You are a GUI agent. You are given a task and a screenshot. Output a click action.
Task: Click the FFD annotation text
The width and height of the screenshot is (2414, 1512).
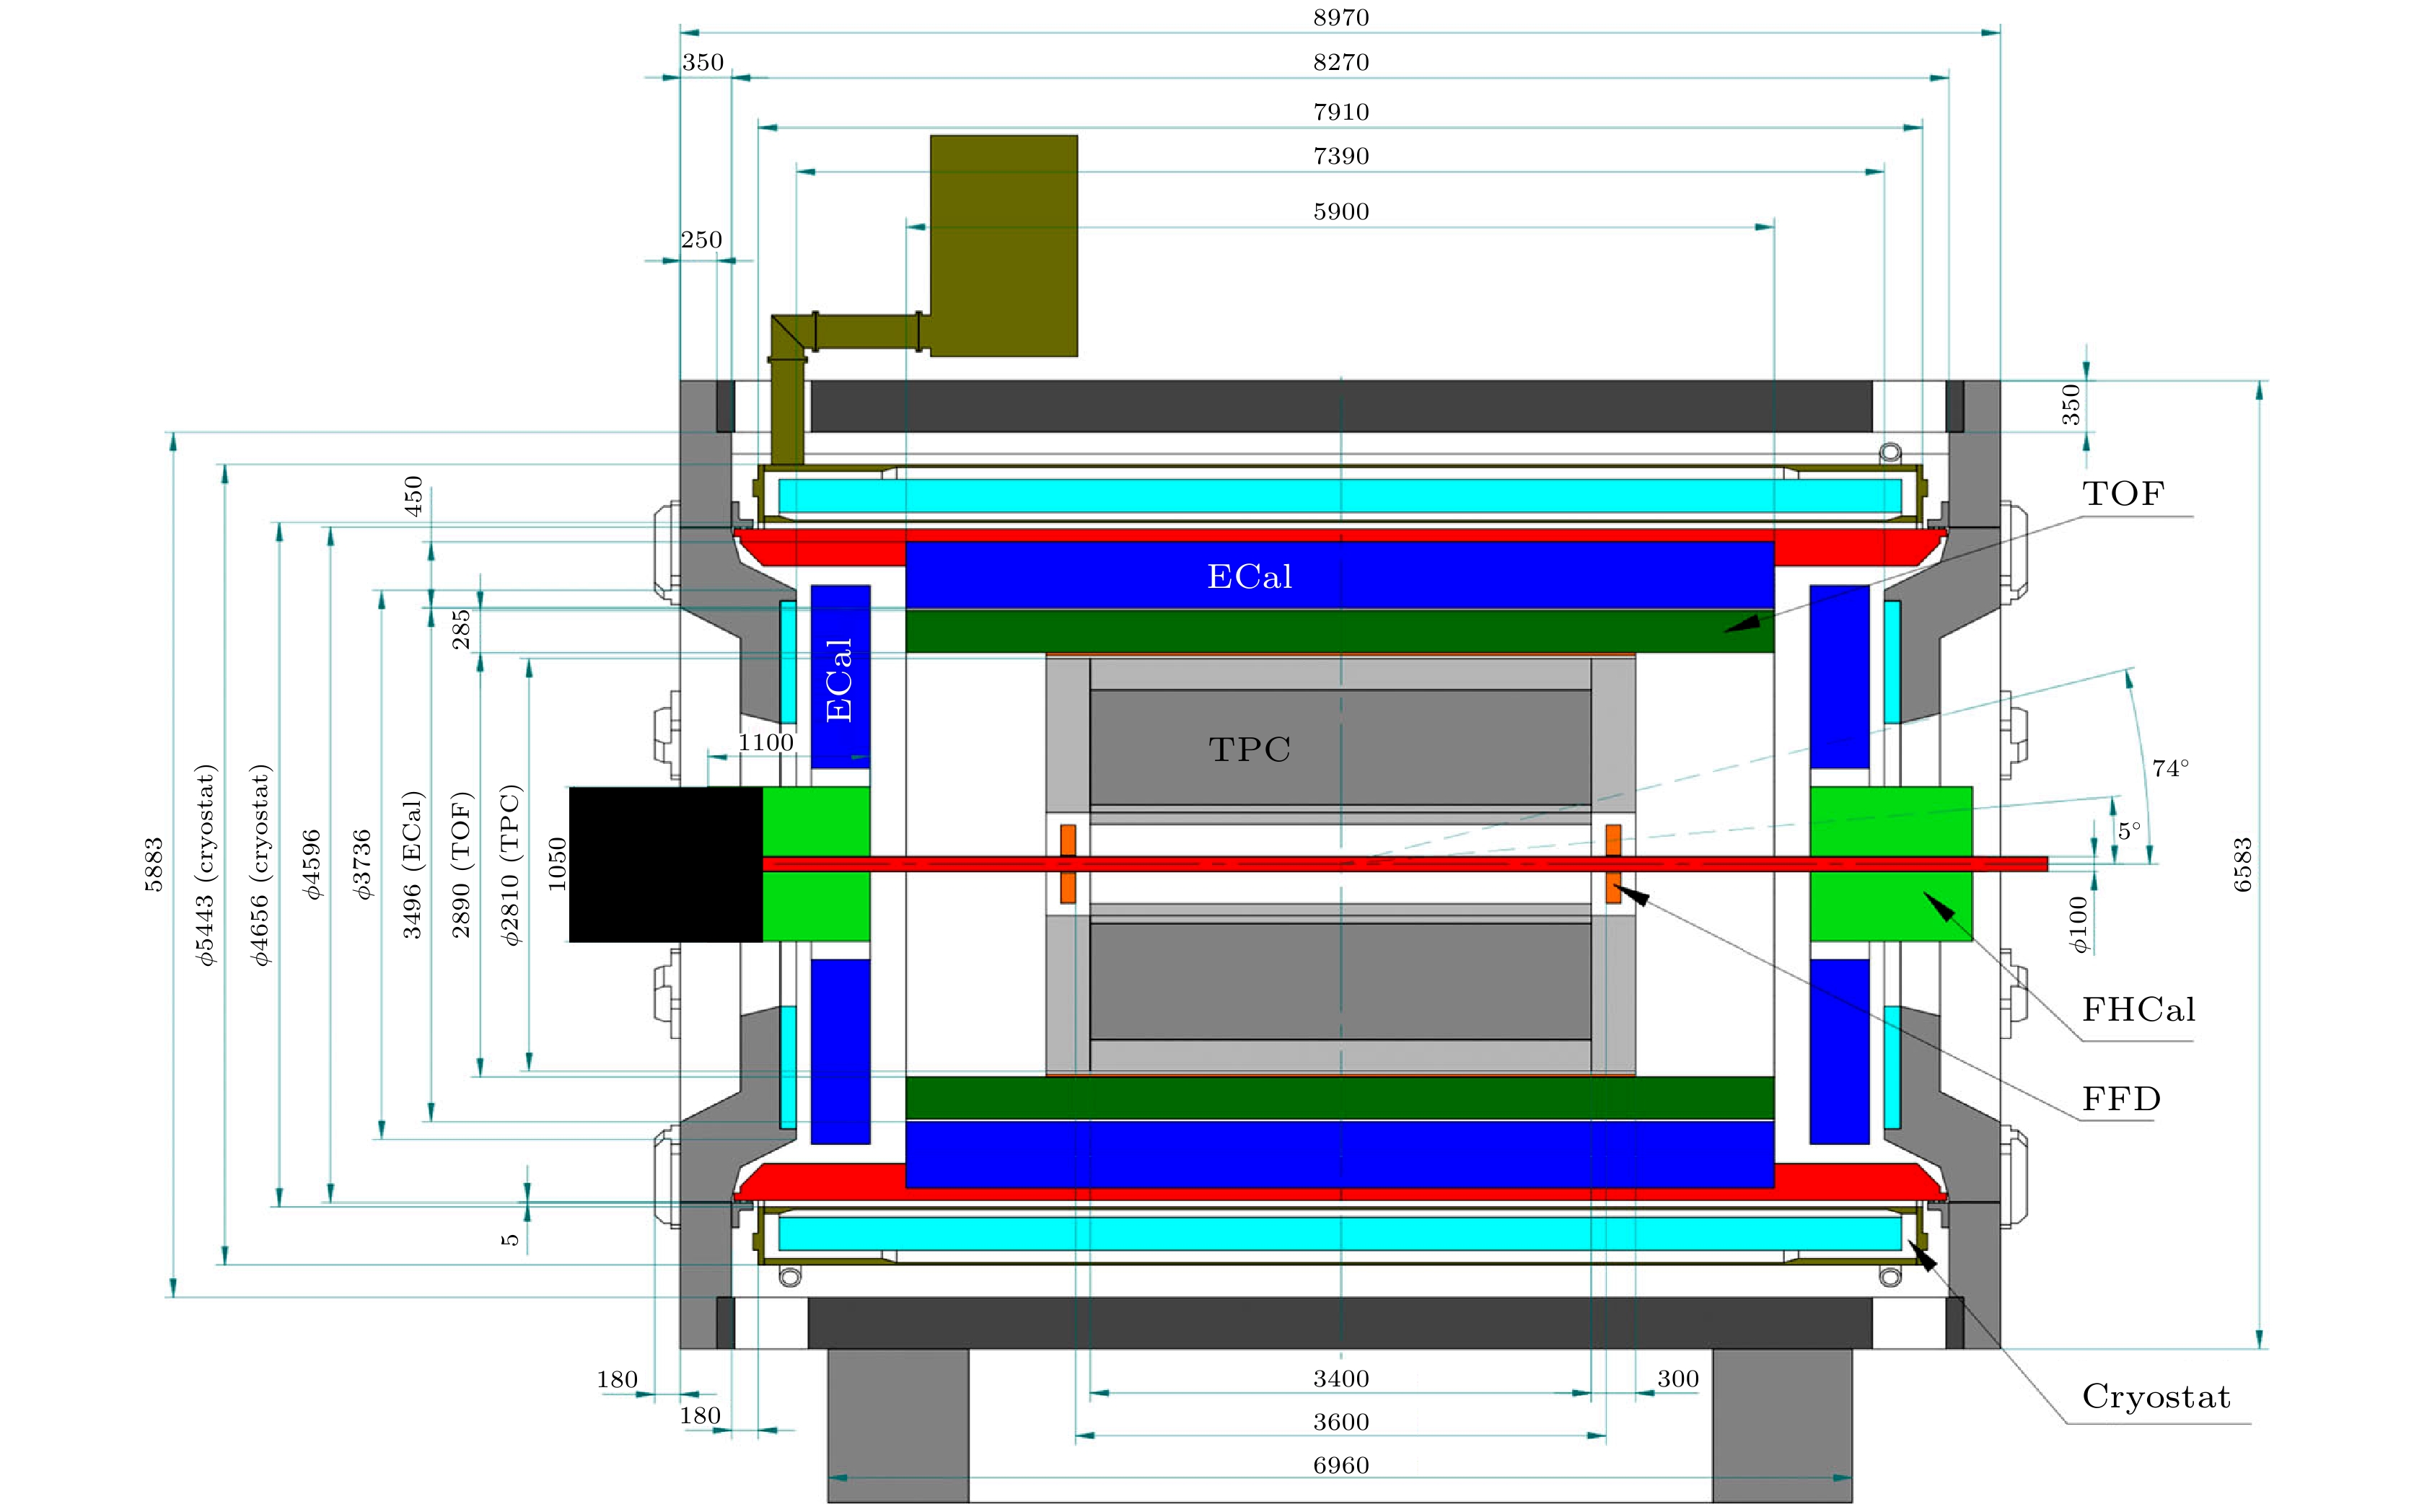2121,1100
